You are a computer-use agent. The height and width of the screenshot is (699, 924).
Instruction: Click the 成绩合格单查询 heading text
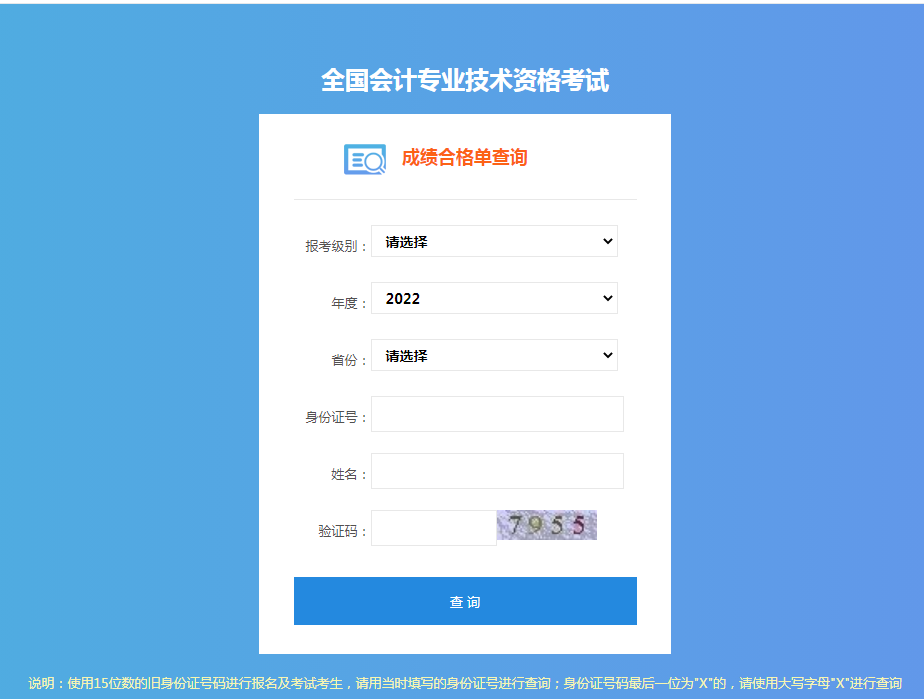(x=463, y=158)
